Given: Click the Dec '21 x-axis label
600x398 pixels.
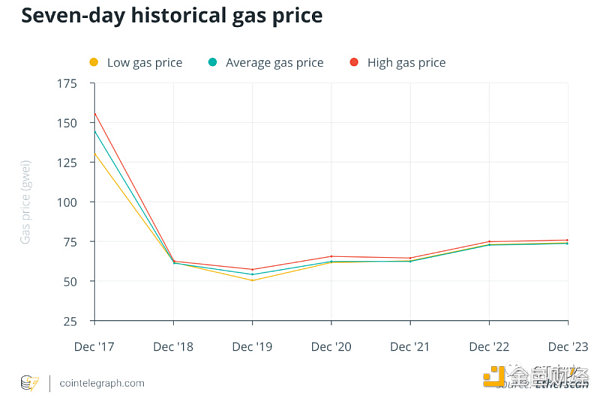Looking at the screenshot, I should coord(410,347).
